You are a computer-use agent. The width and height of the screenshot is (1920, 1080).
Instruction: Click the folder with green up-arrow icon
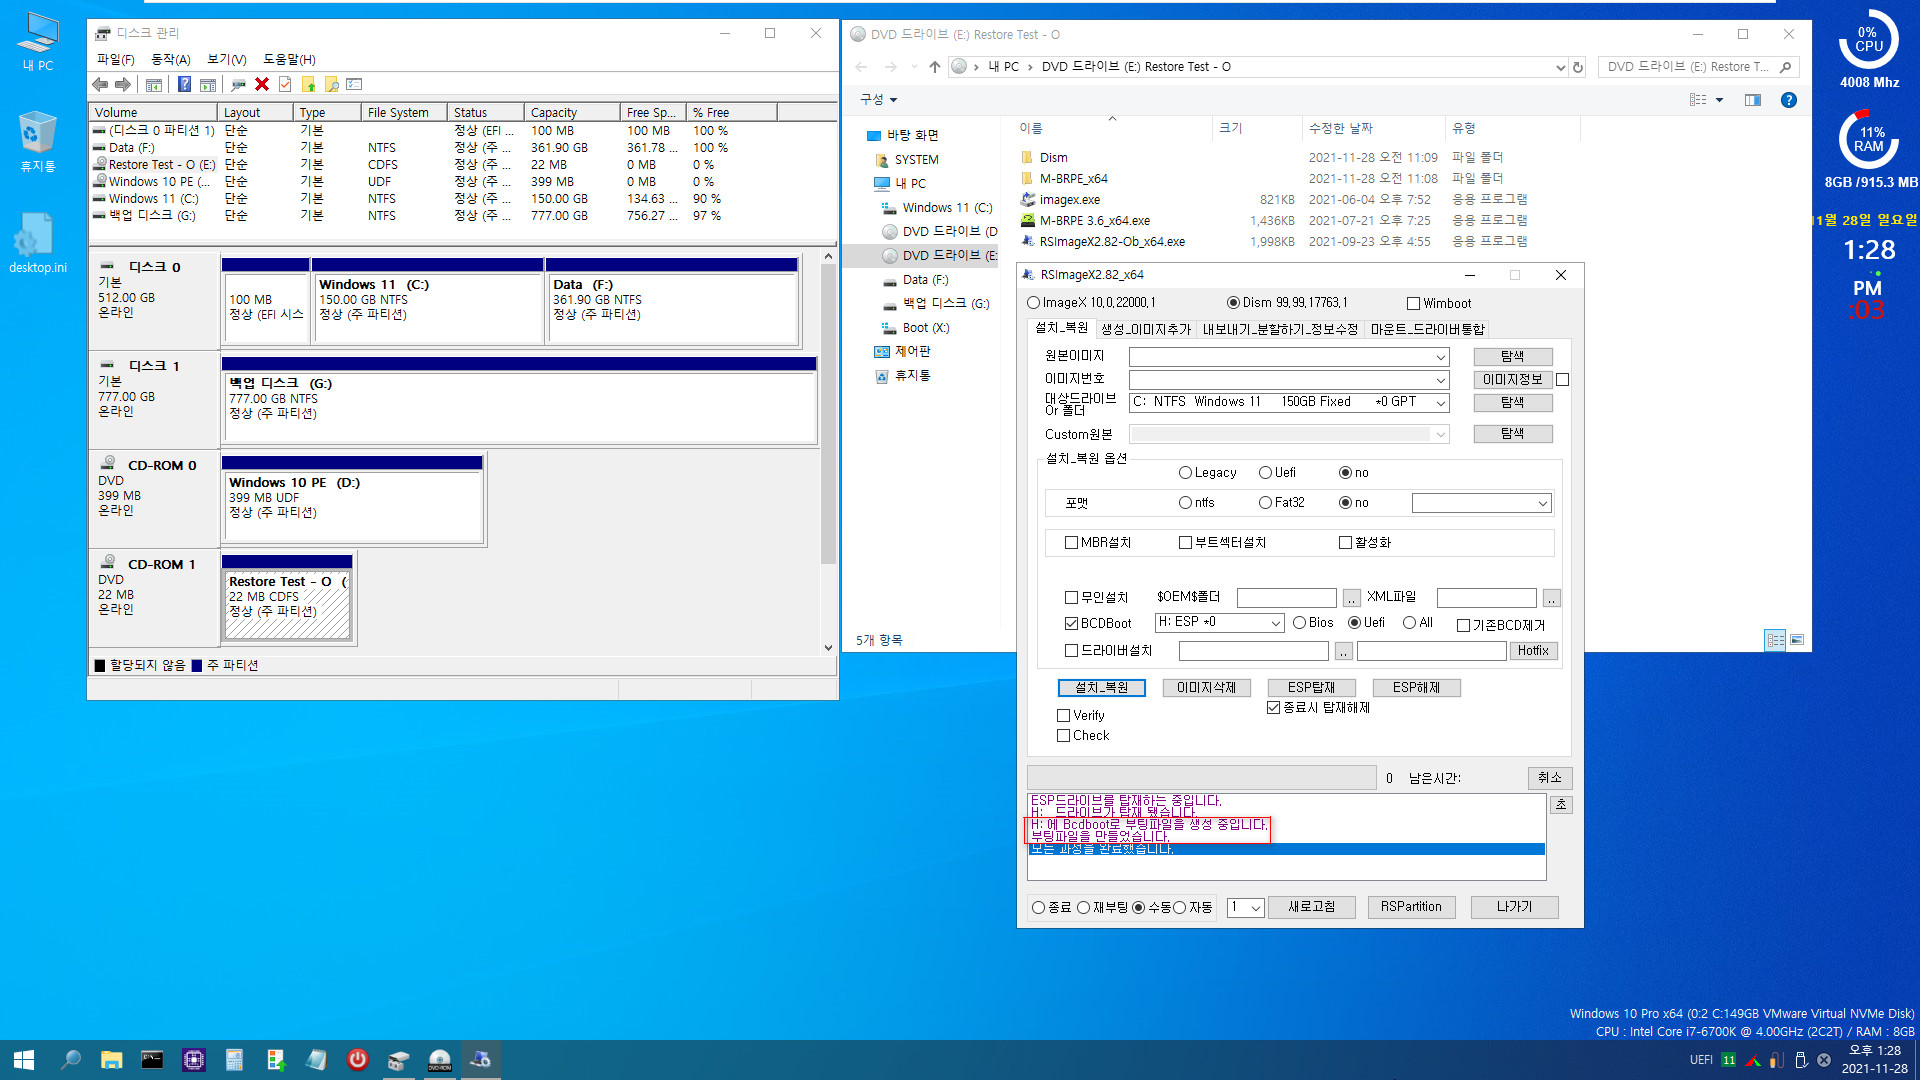point(308,85)
